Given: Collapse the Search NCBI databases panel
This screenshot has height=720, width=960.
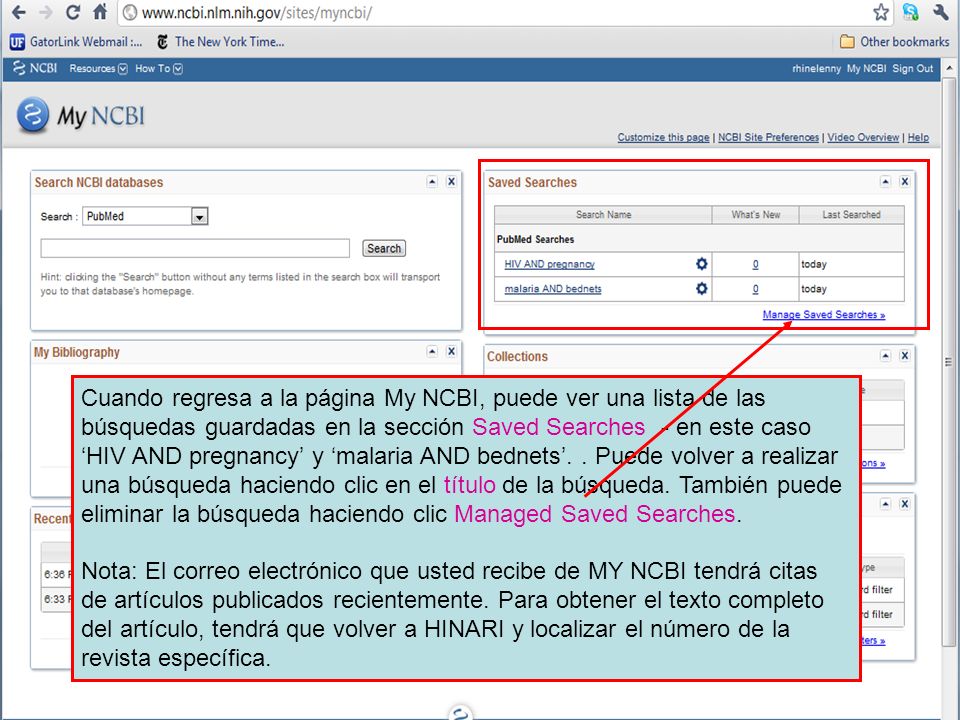Looking at the screenshot, I should (x=432, y=181).
